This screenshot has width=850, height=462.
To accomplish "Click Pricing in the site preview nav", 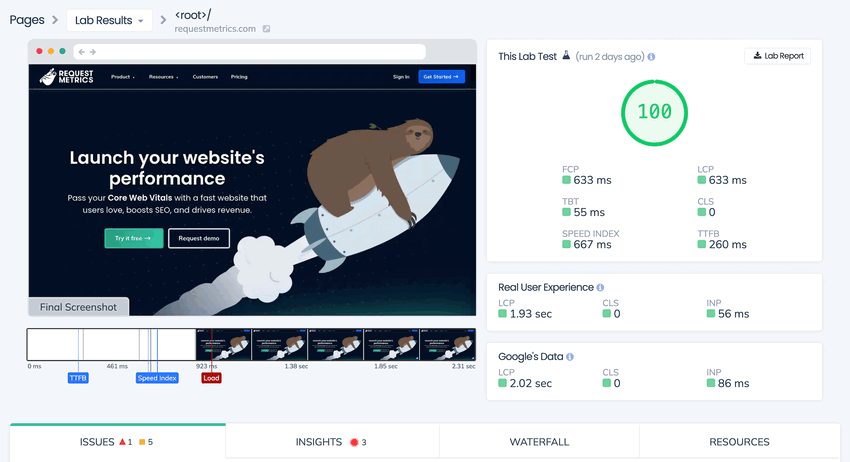I will [239, 77].
